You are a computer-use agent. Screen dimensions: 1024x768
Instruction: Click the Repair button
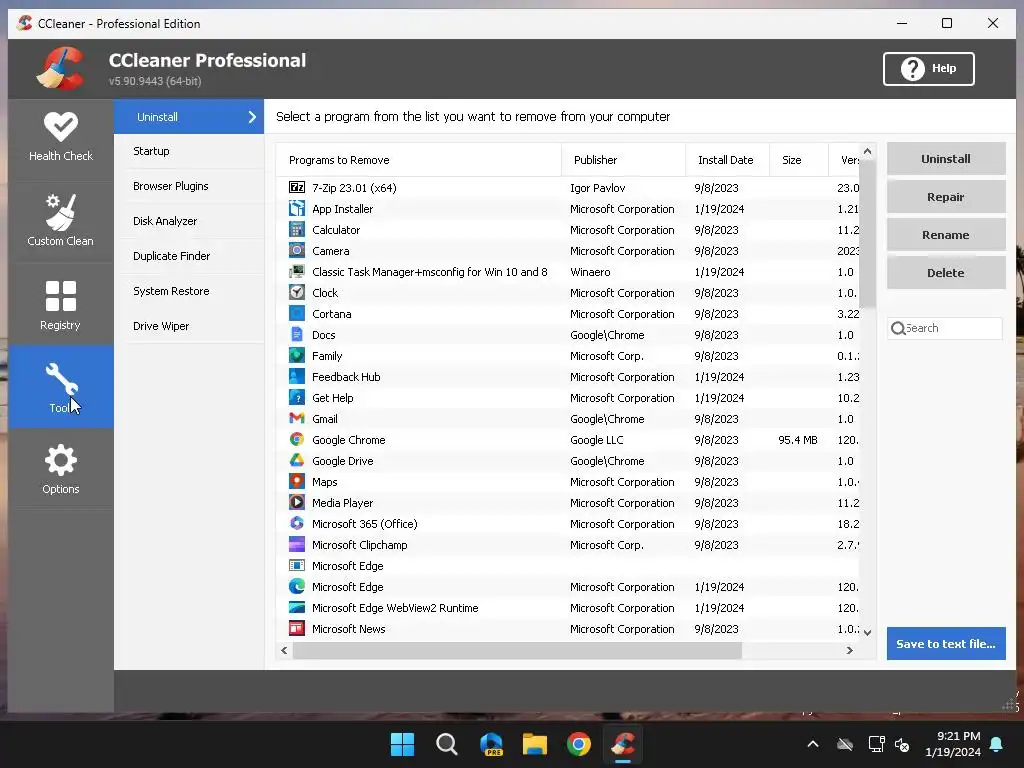[946, 197]
